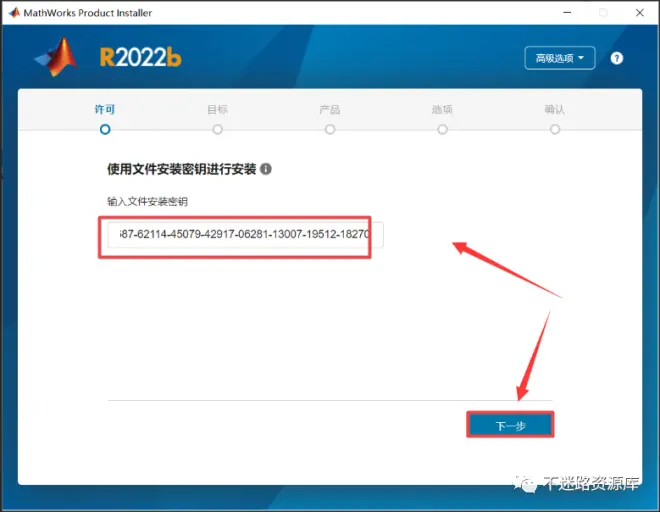Click the MathWorks title bar icon
The width and height of the screenshot is (660, 512).
pyautogui.click(x=14, y=13)
